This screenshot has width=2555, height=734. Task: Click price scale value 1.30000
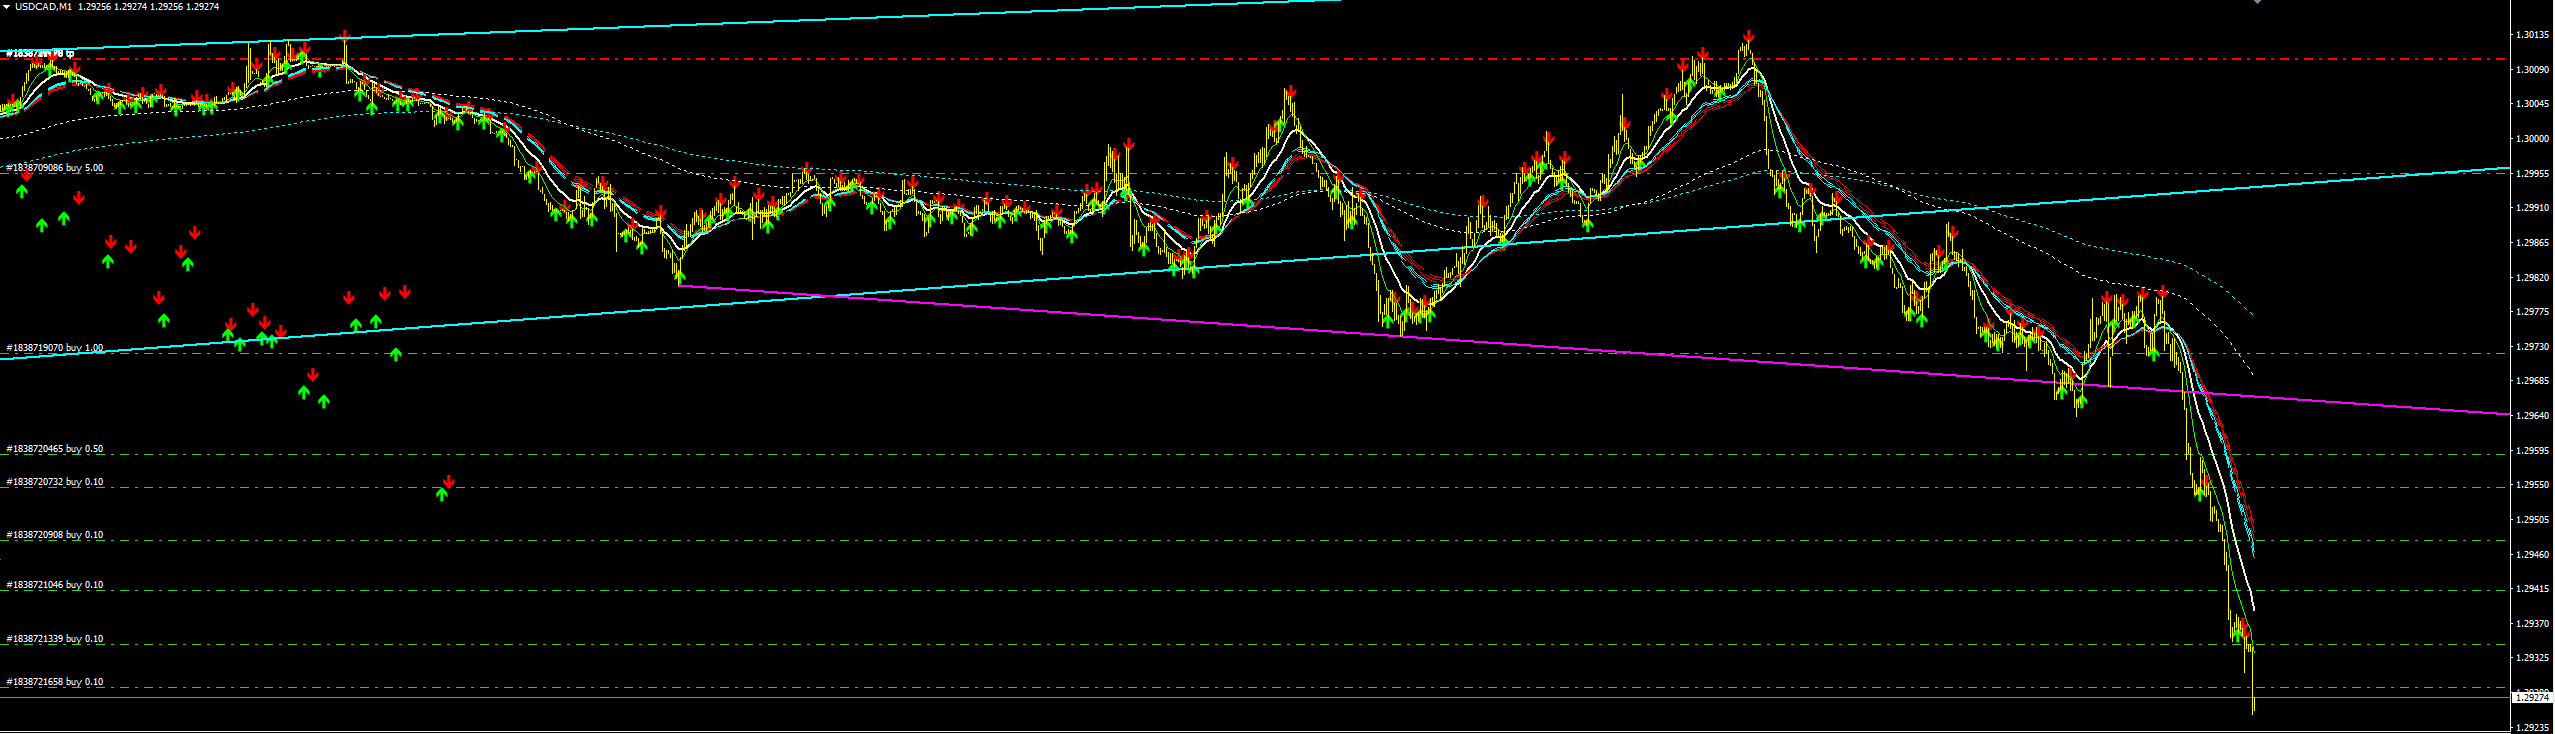tap(2531, 139)
